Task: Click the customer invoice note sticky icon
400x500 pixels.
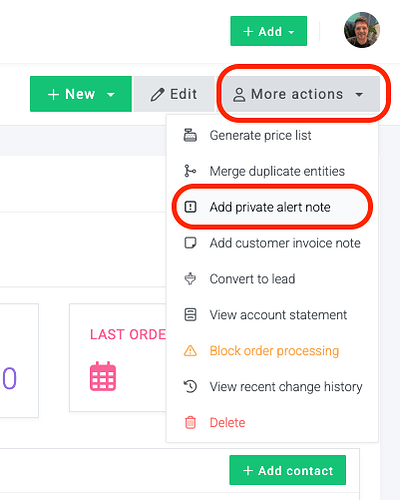Action: coord(190,243)
